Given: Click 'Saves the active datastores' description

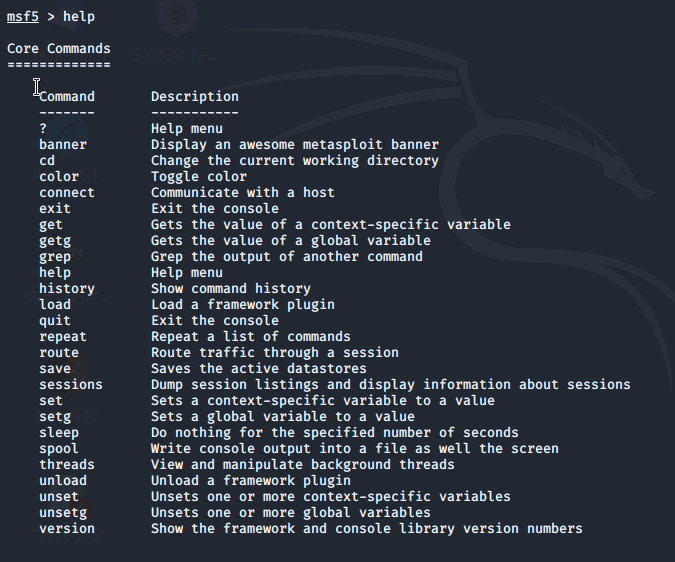Looking at the screenshot, I should point(259,369).
